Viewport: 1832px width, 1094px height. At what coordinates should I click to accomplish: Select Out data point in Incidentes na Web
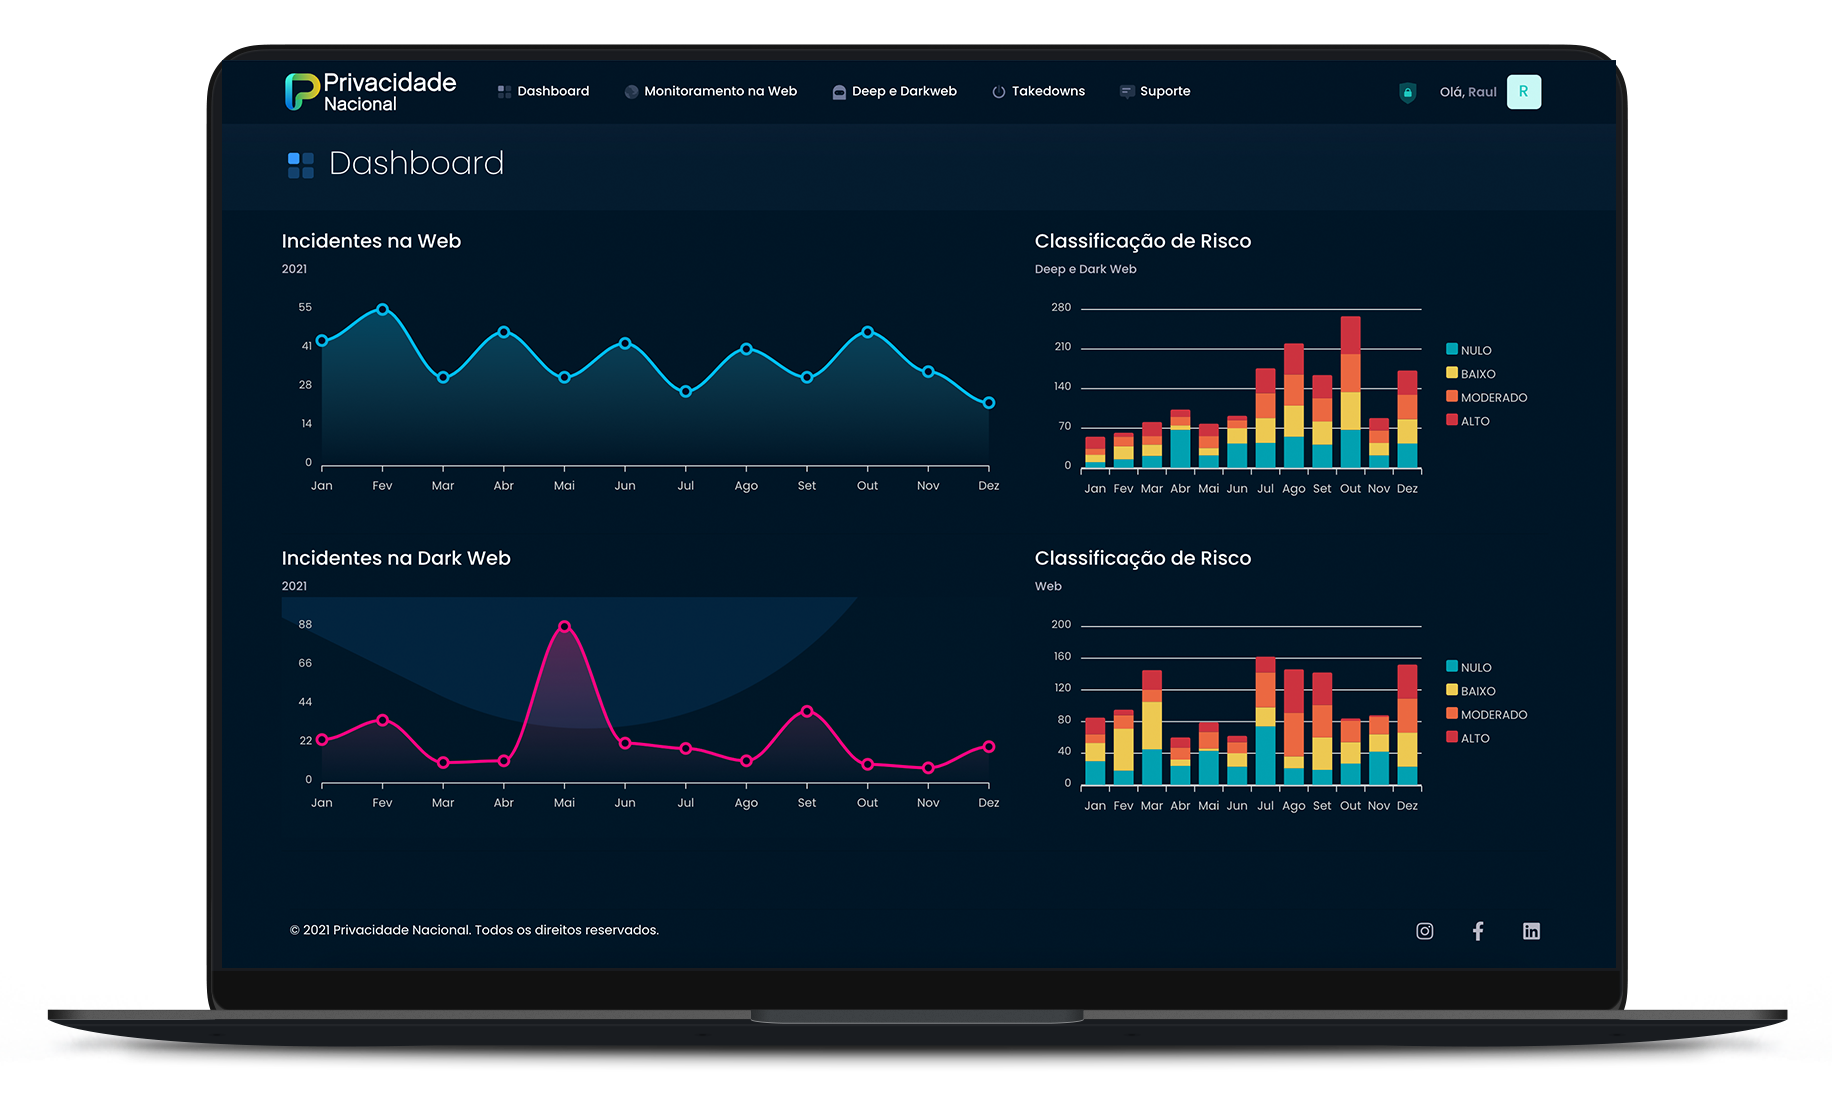coord(867,332)
